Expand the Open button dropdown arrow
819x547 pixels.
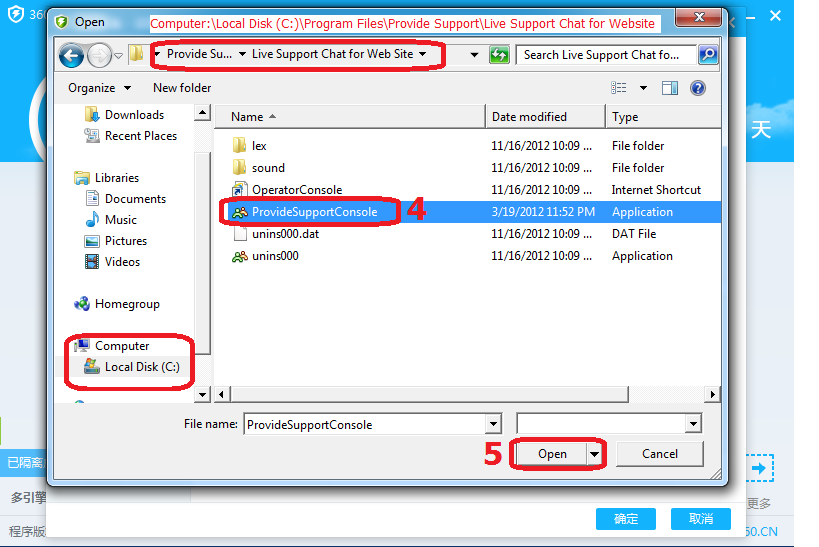pos(594,454)
